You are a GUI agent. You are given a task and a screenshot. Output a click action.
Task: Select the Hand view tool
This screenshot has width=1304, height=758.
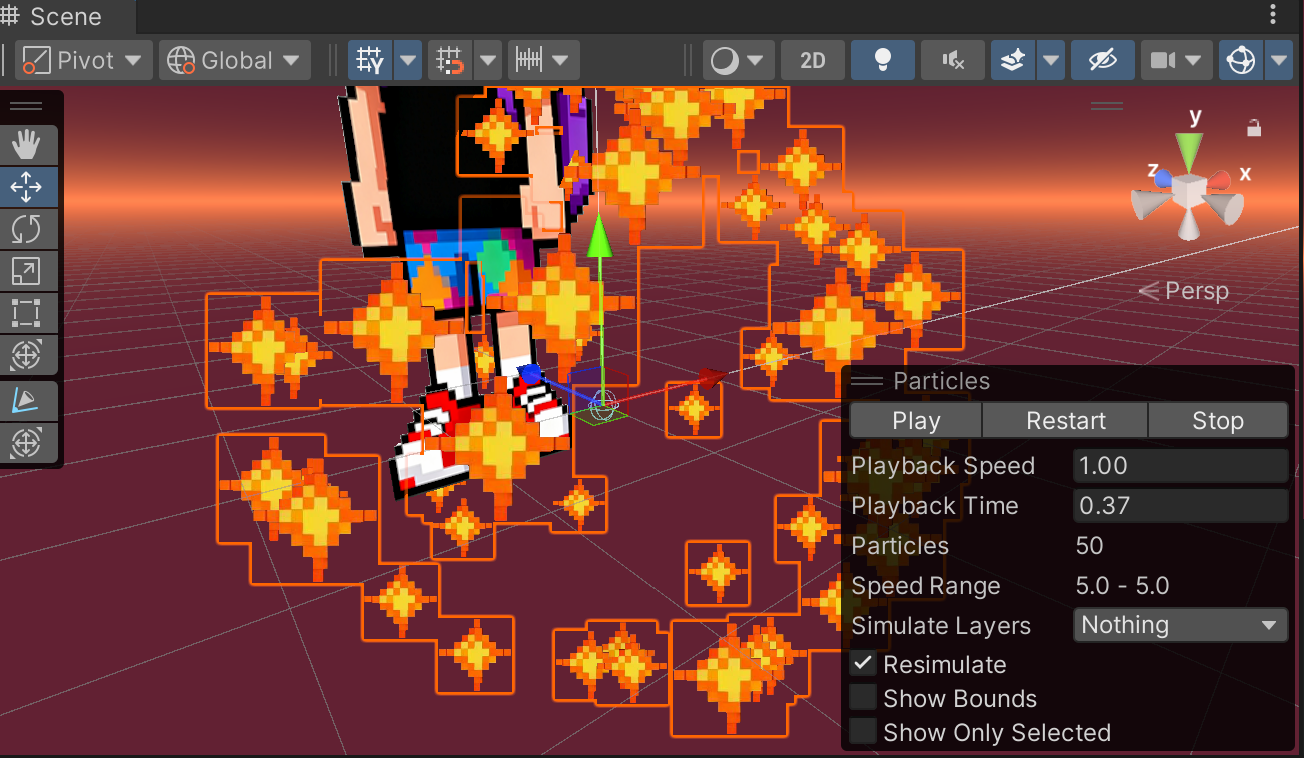[26, 146]
